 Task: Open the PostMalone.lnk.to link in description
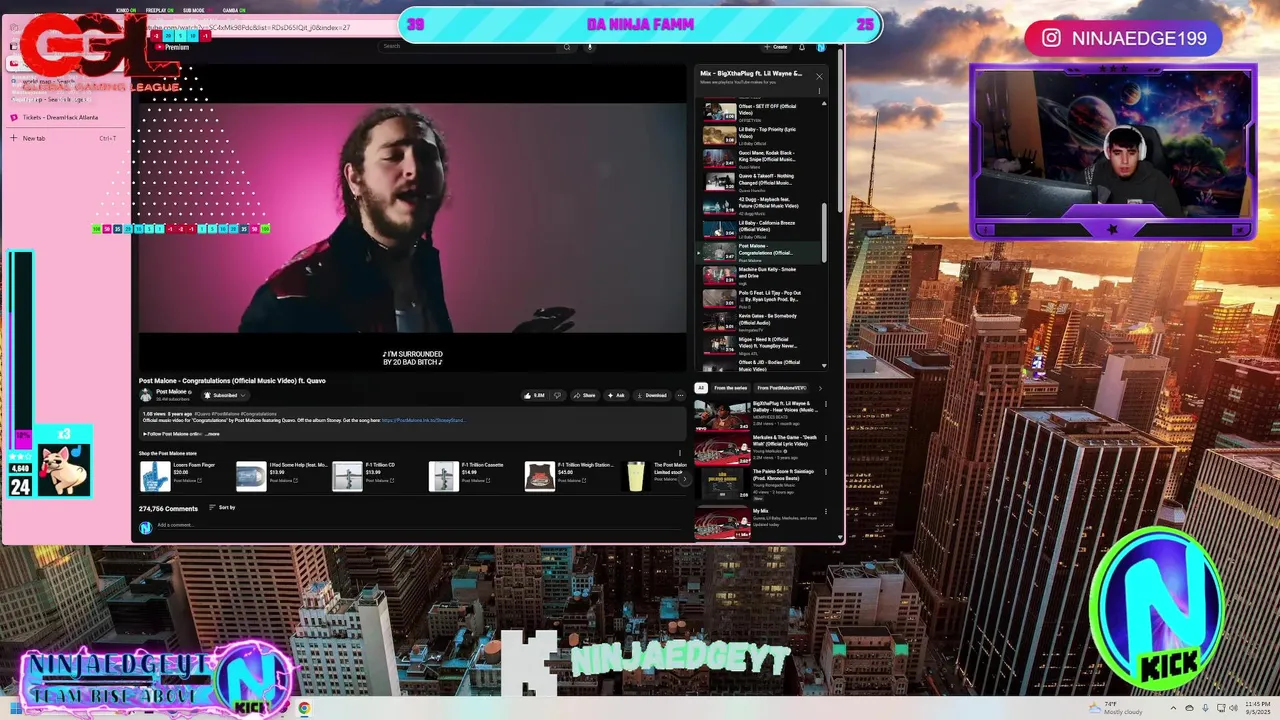click(423, 420)
